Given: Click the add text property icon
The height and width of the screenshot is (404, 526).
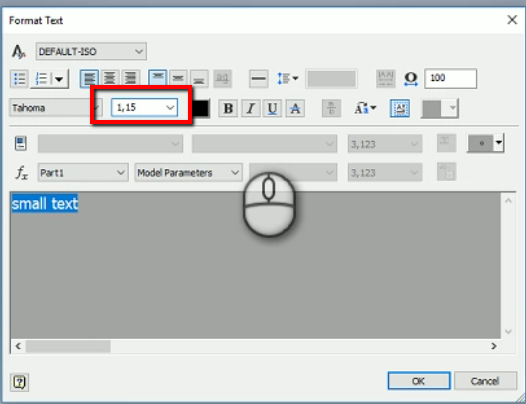Looking at the screenshot, I should pos(446,143).
